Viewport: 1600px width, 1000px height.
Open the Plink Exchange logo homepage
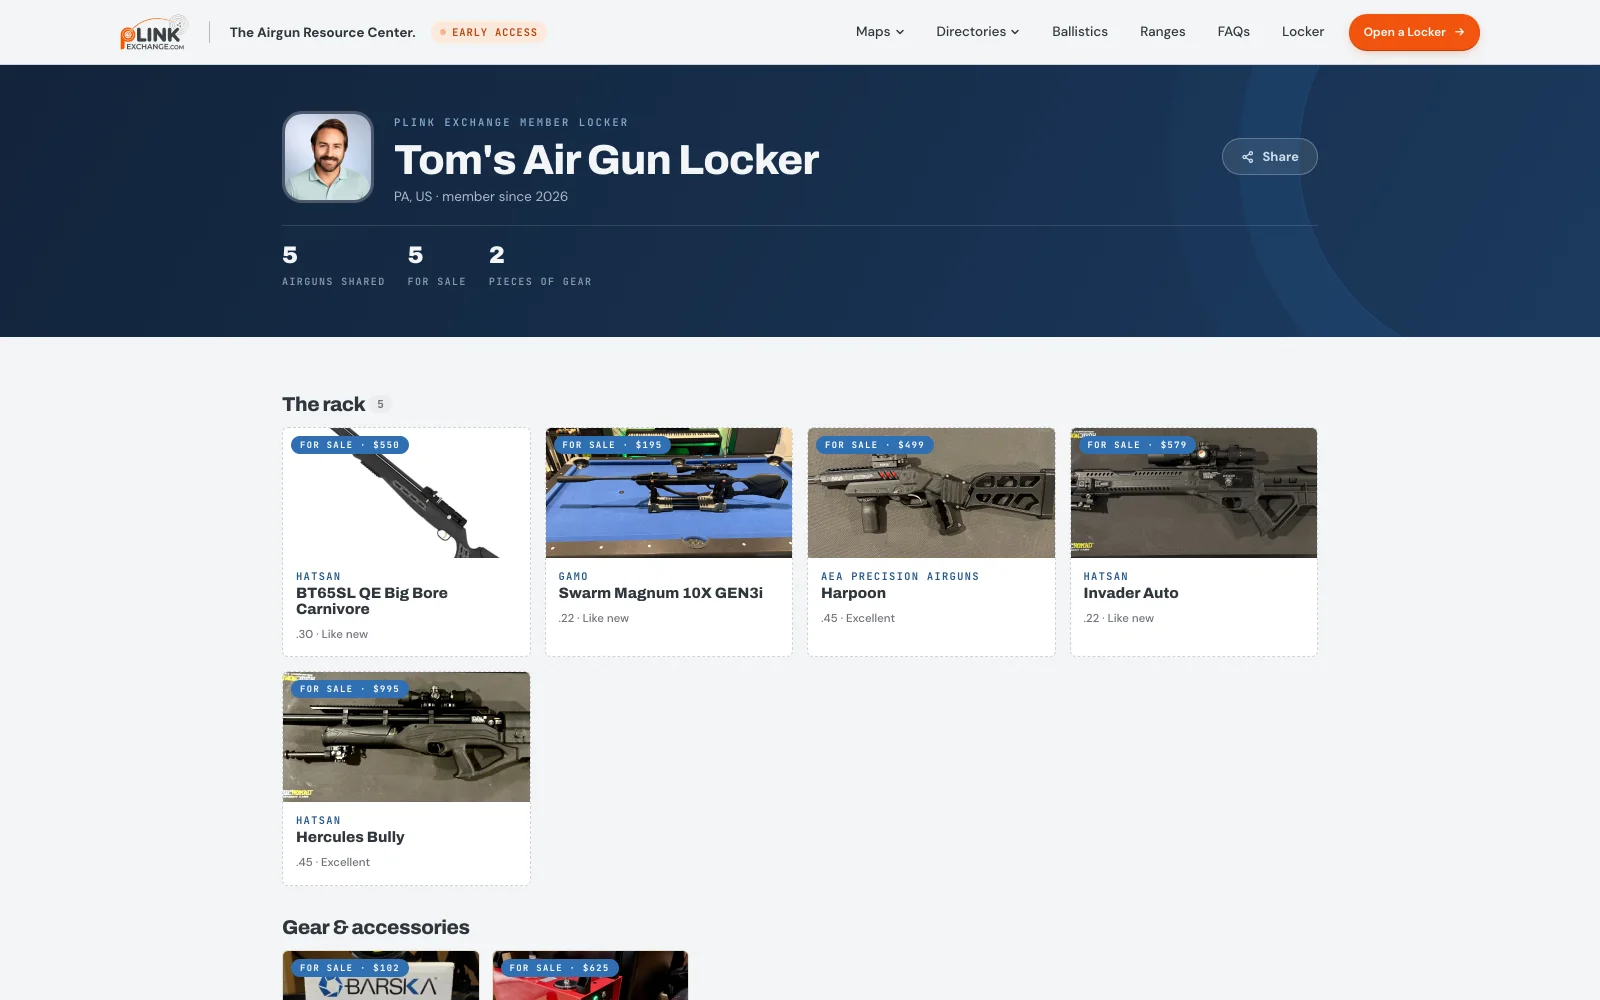click(153, 32)
